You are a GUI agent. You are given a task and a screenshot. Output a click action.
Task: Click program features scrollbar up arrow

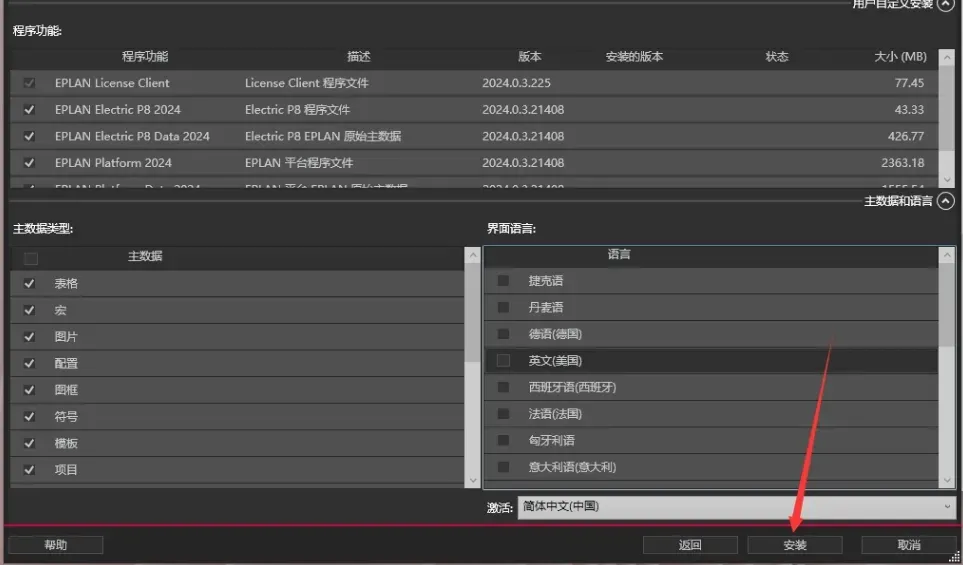(946, 57)
